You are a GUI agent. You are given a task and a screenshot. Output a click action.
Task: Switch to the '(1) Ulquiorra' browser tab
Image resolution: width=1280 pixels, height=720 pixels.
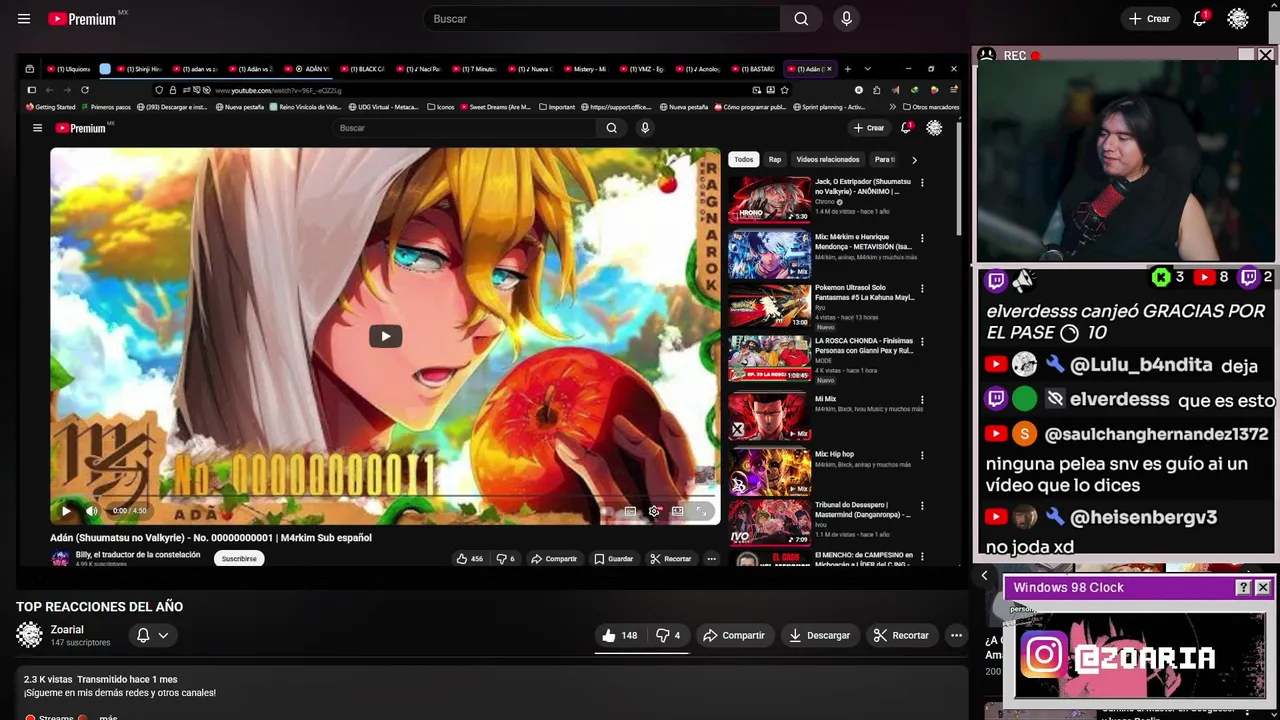(68, 69)
